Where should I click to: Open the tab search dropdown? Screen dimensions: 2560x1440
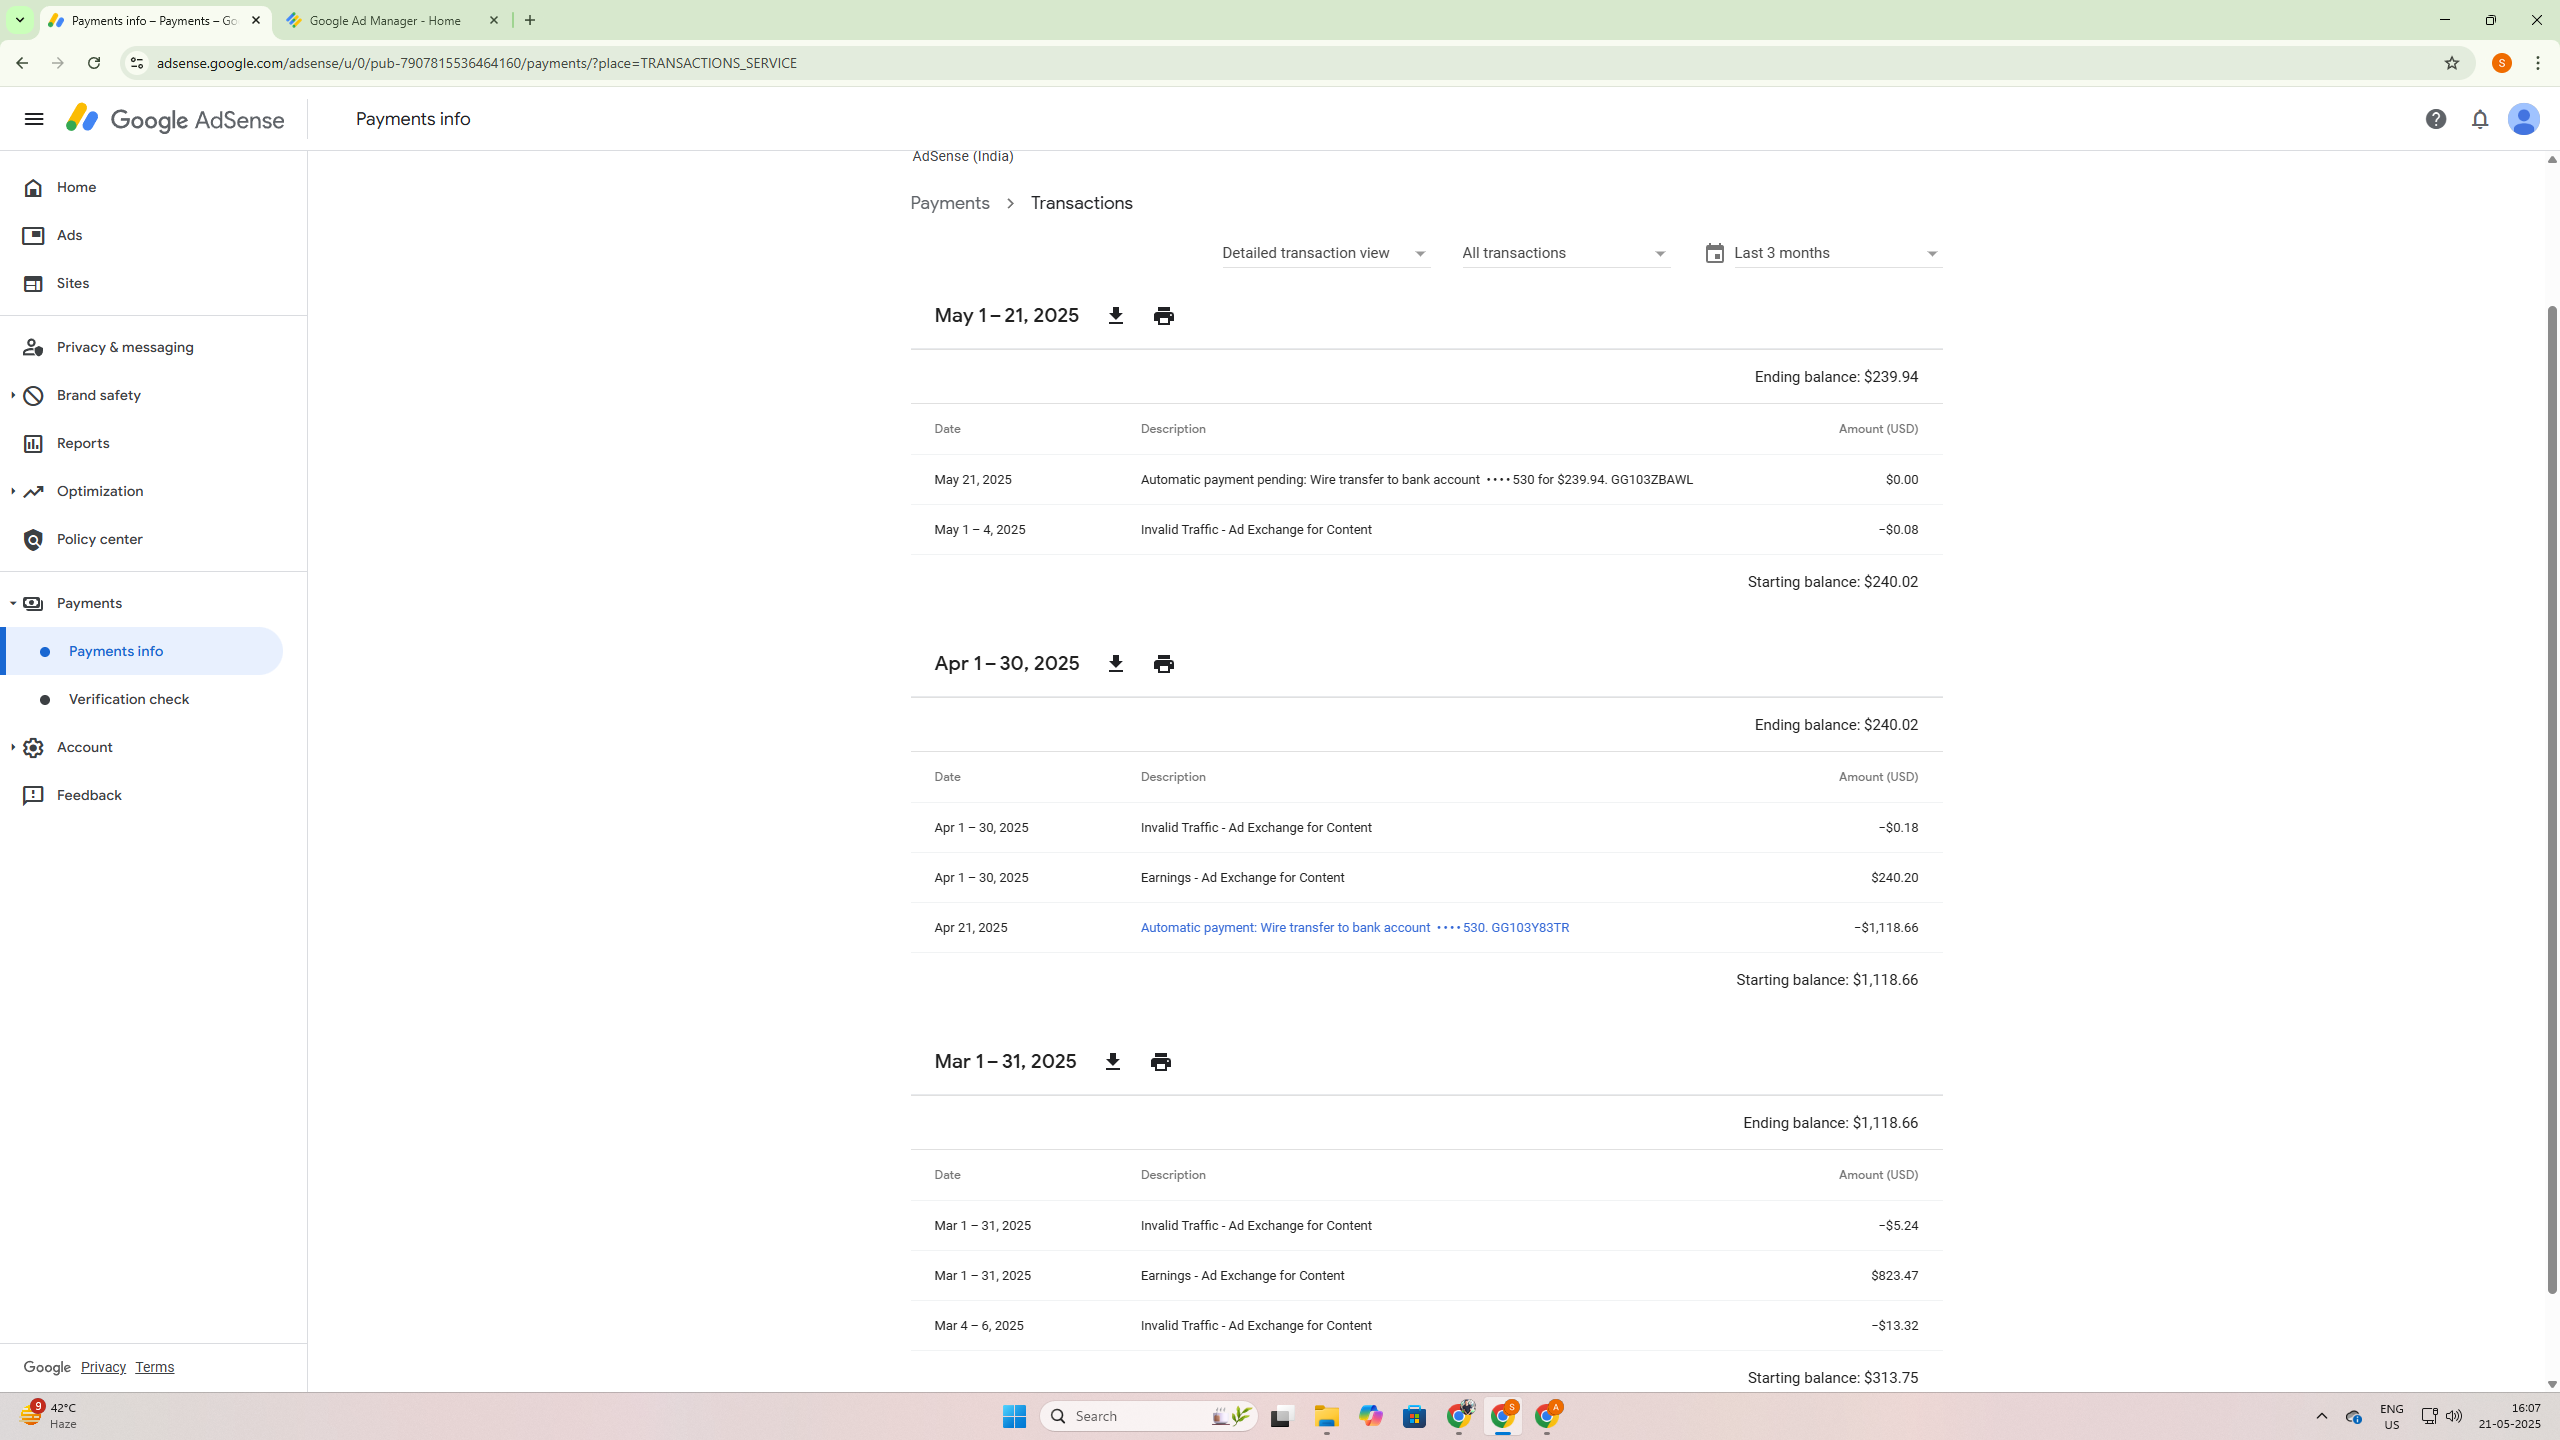click(19, 20)
